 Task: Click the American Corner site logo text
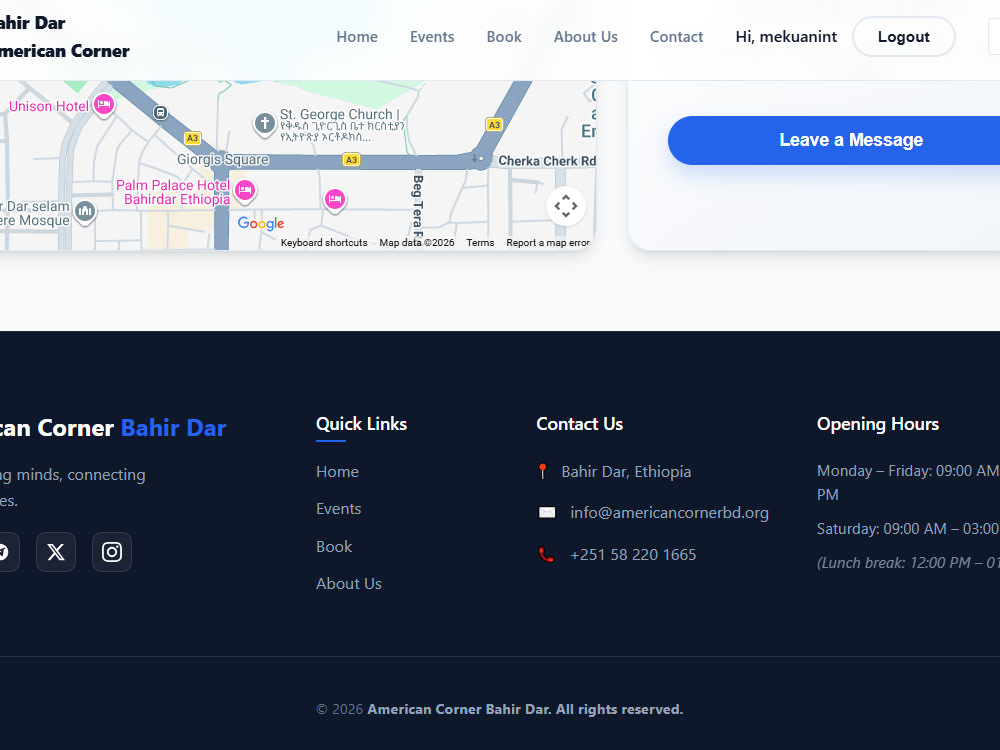64,37
